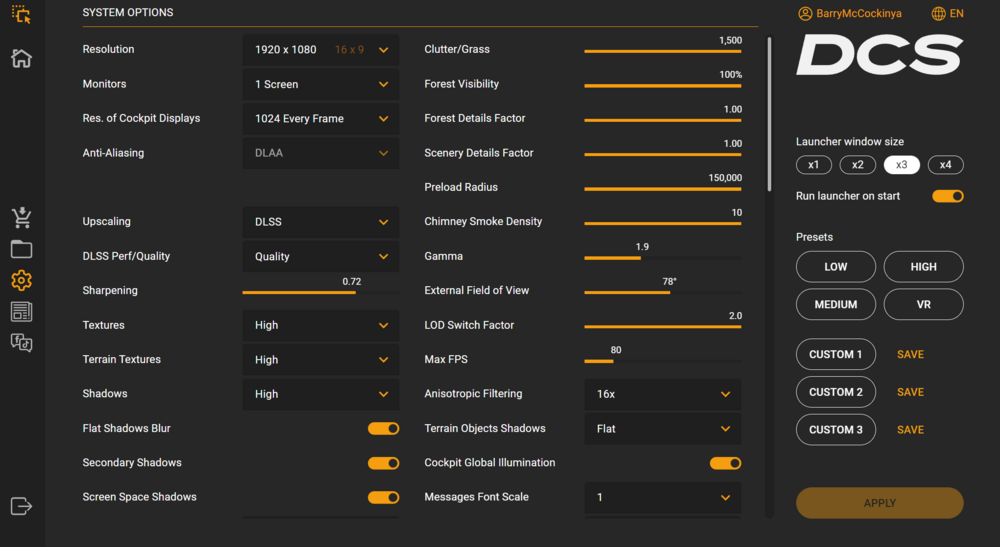Disable the Flat Shadows Blur toggle

pos(383,428)
